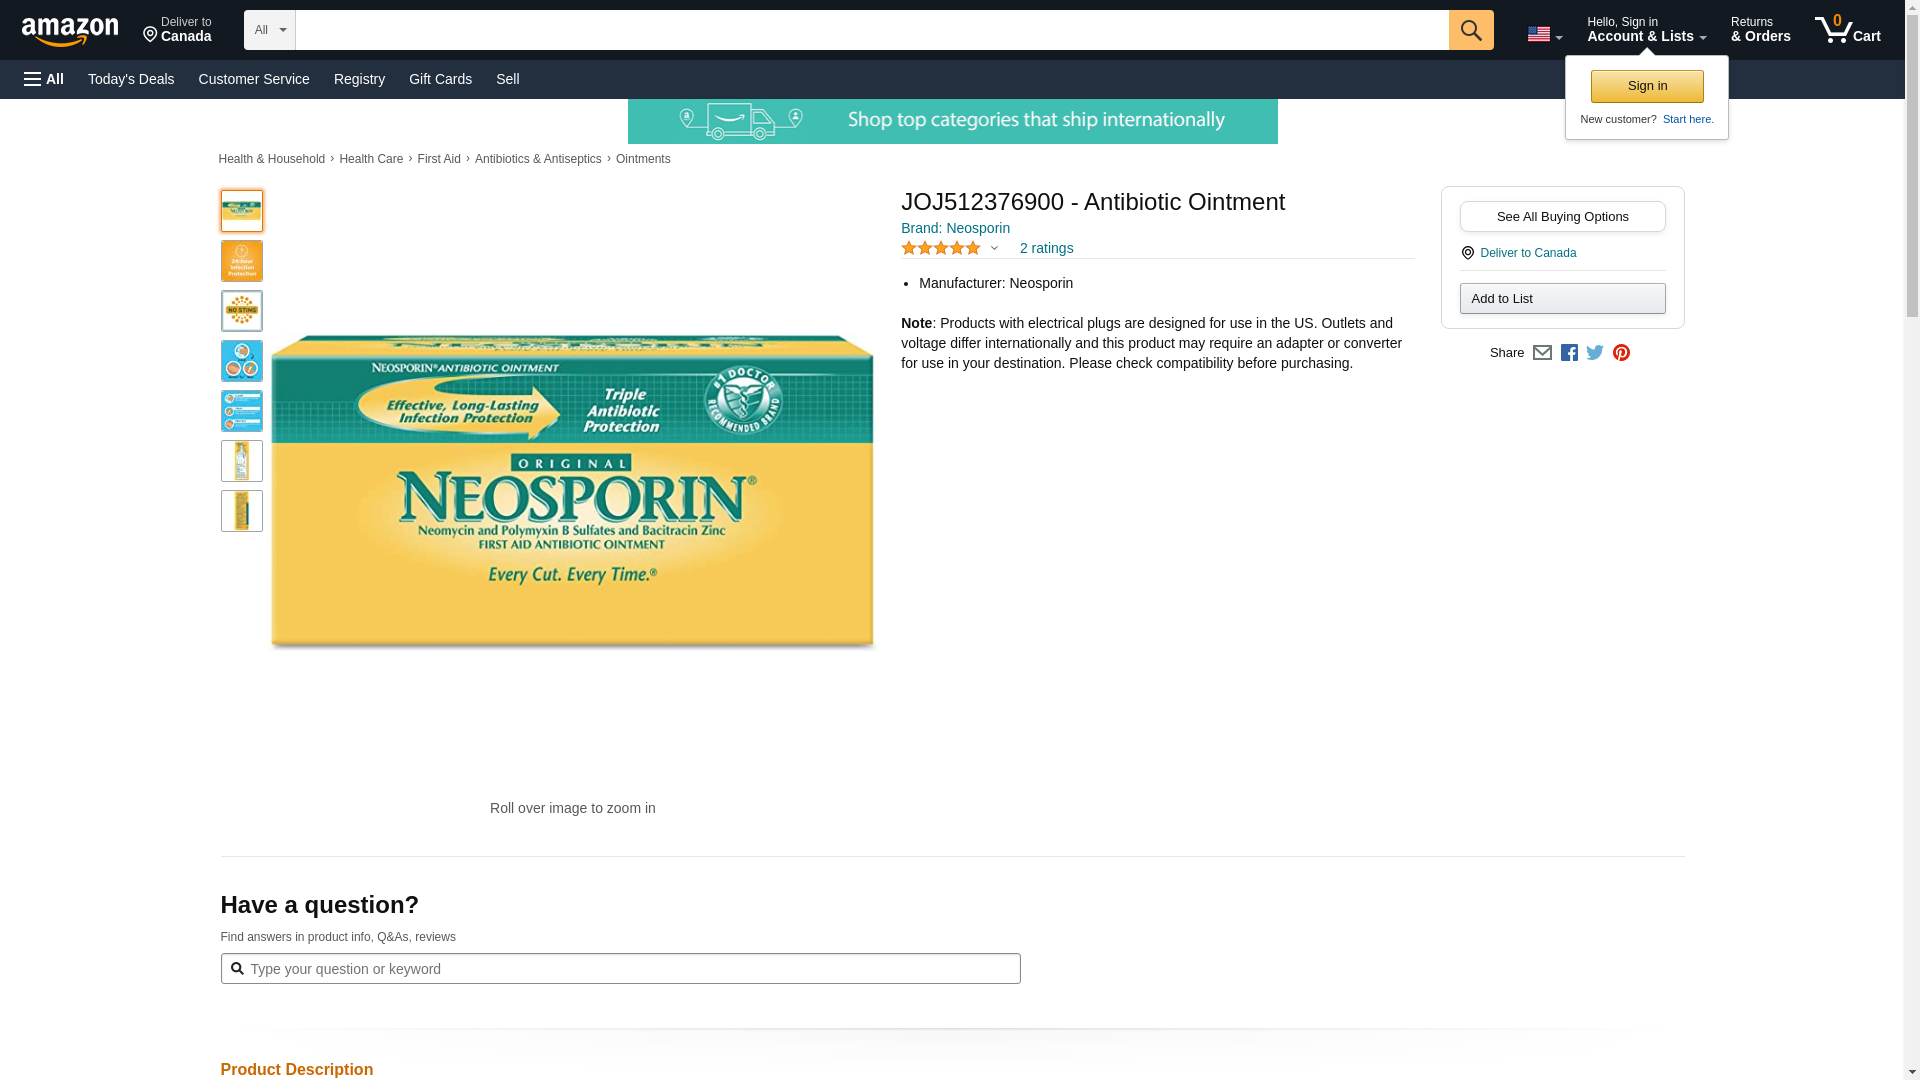The height and width of the screenshot is (1080, 1920).
Task: Open the All hamburger menu
Action: tap(44, 79)
